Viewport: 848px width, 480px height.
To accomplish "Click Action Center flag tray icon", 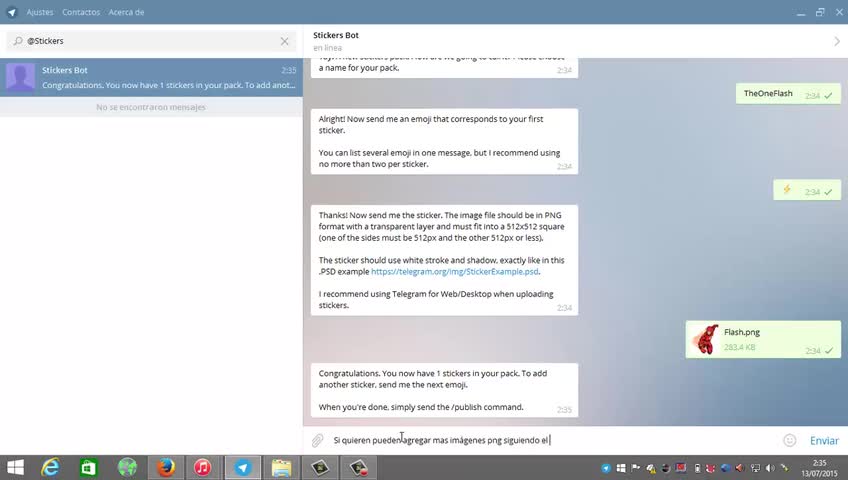I will coord(635,468).
